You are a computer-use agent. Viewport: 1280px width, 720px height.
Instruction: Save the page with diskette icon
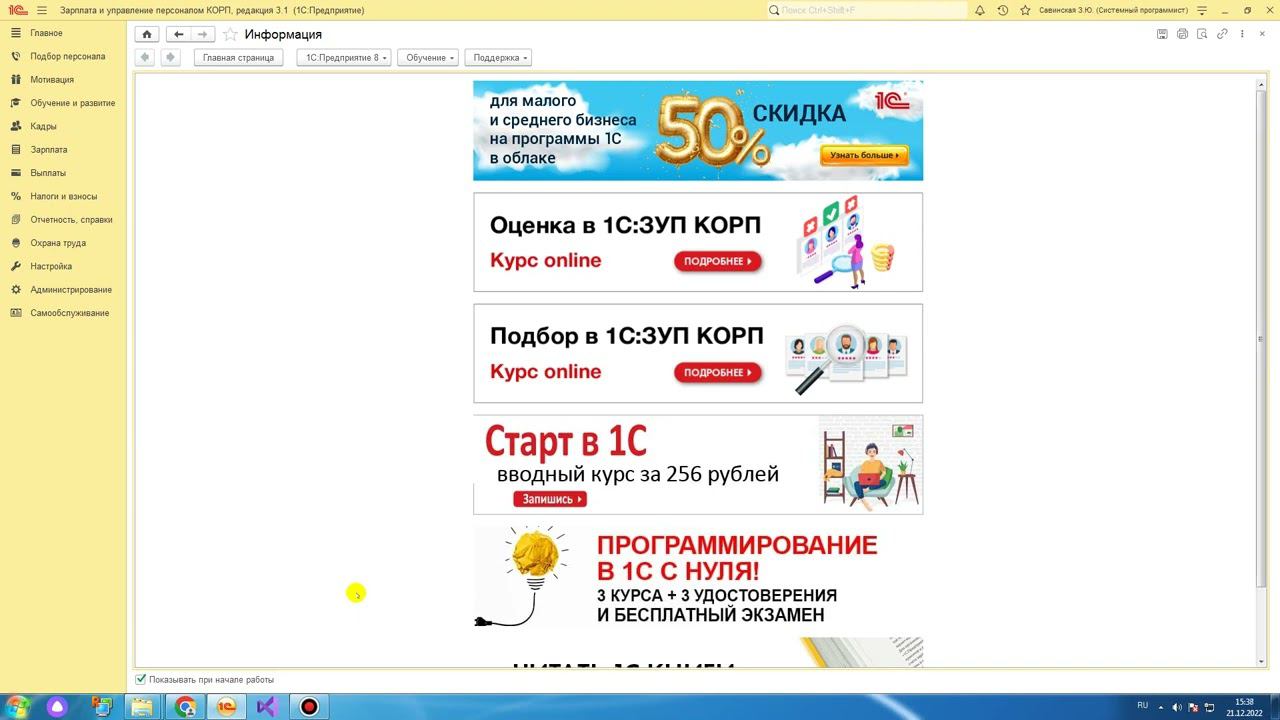click(1162, 34)
